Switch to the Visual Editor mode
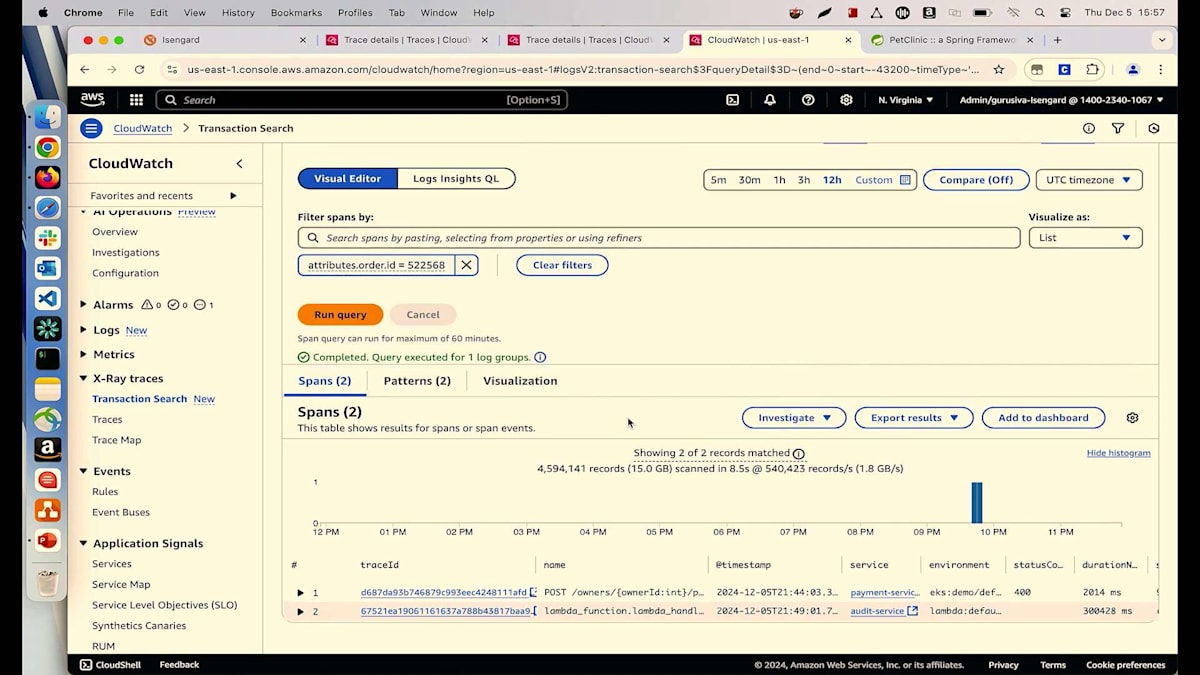The height and width of the screenshot is (675, 1200). pos(348,179)
